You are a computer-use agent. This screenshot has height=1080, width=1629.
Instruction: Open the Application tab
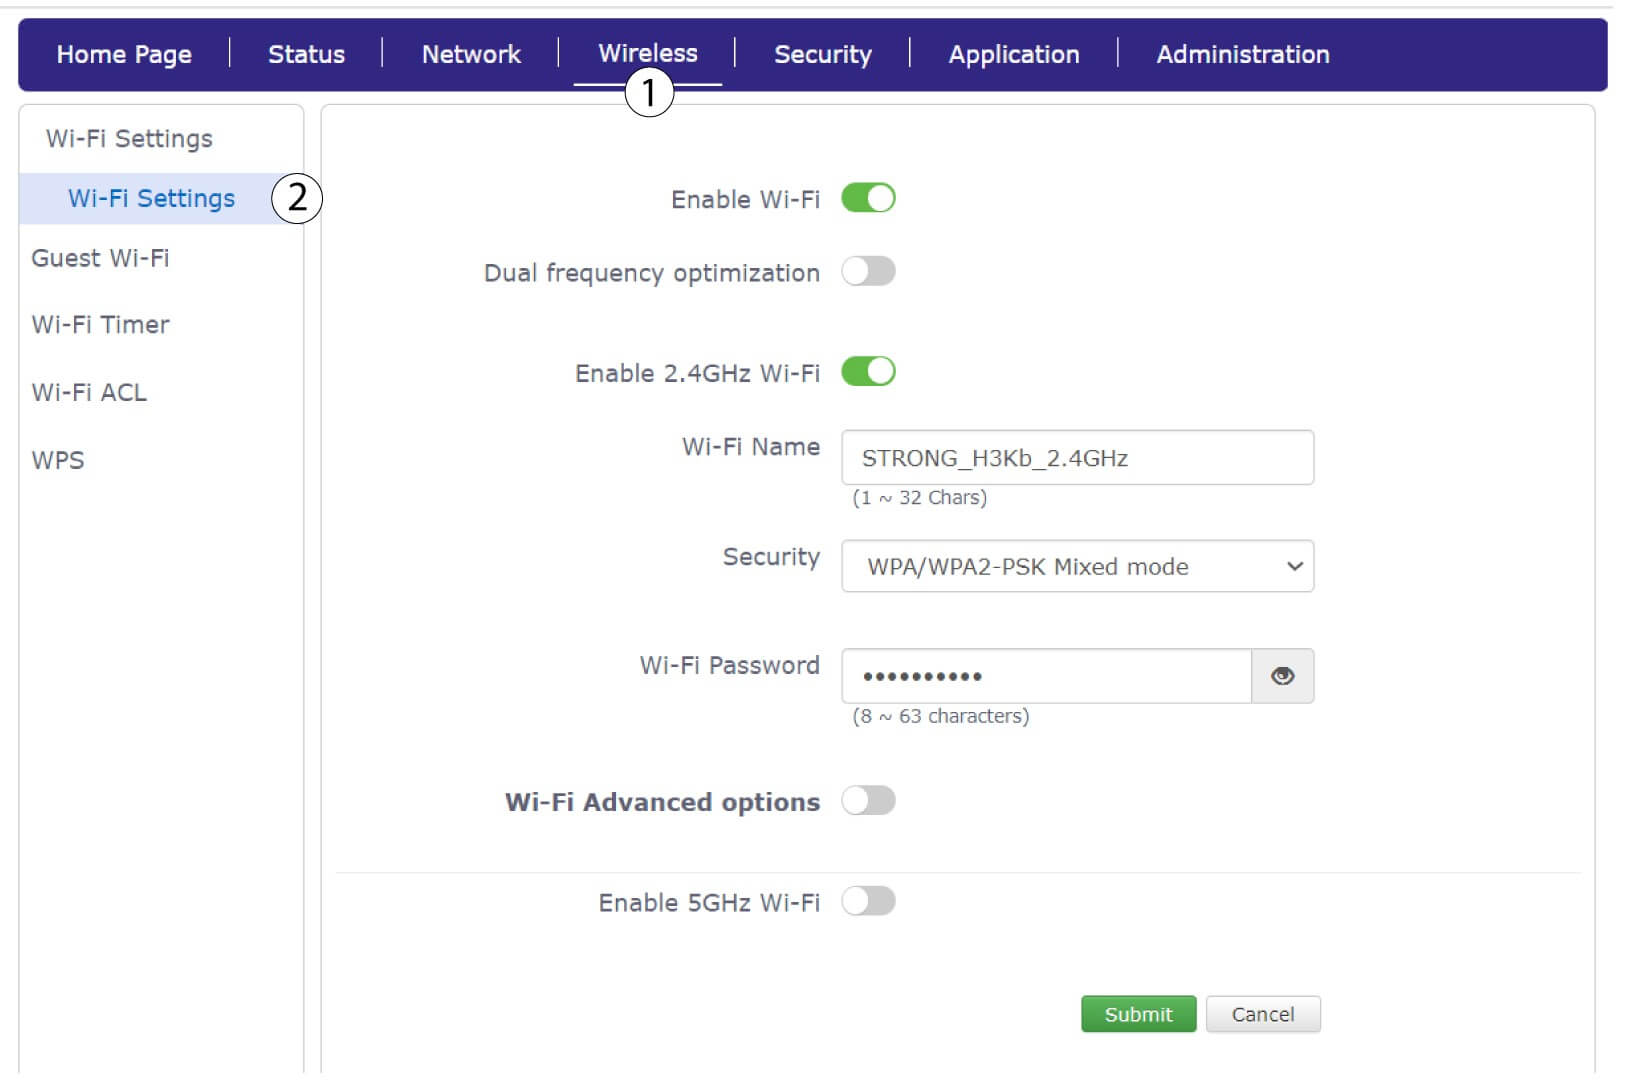[x=1013, y=54]
